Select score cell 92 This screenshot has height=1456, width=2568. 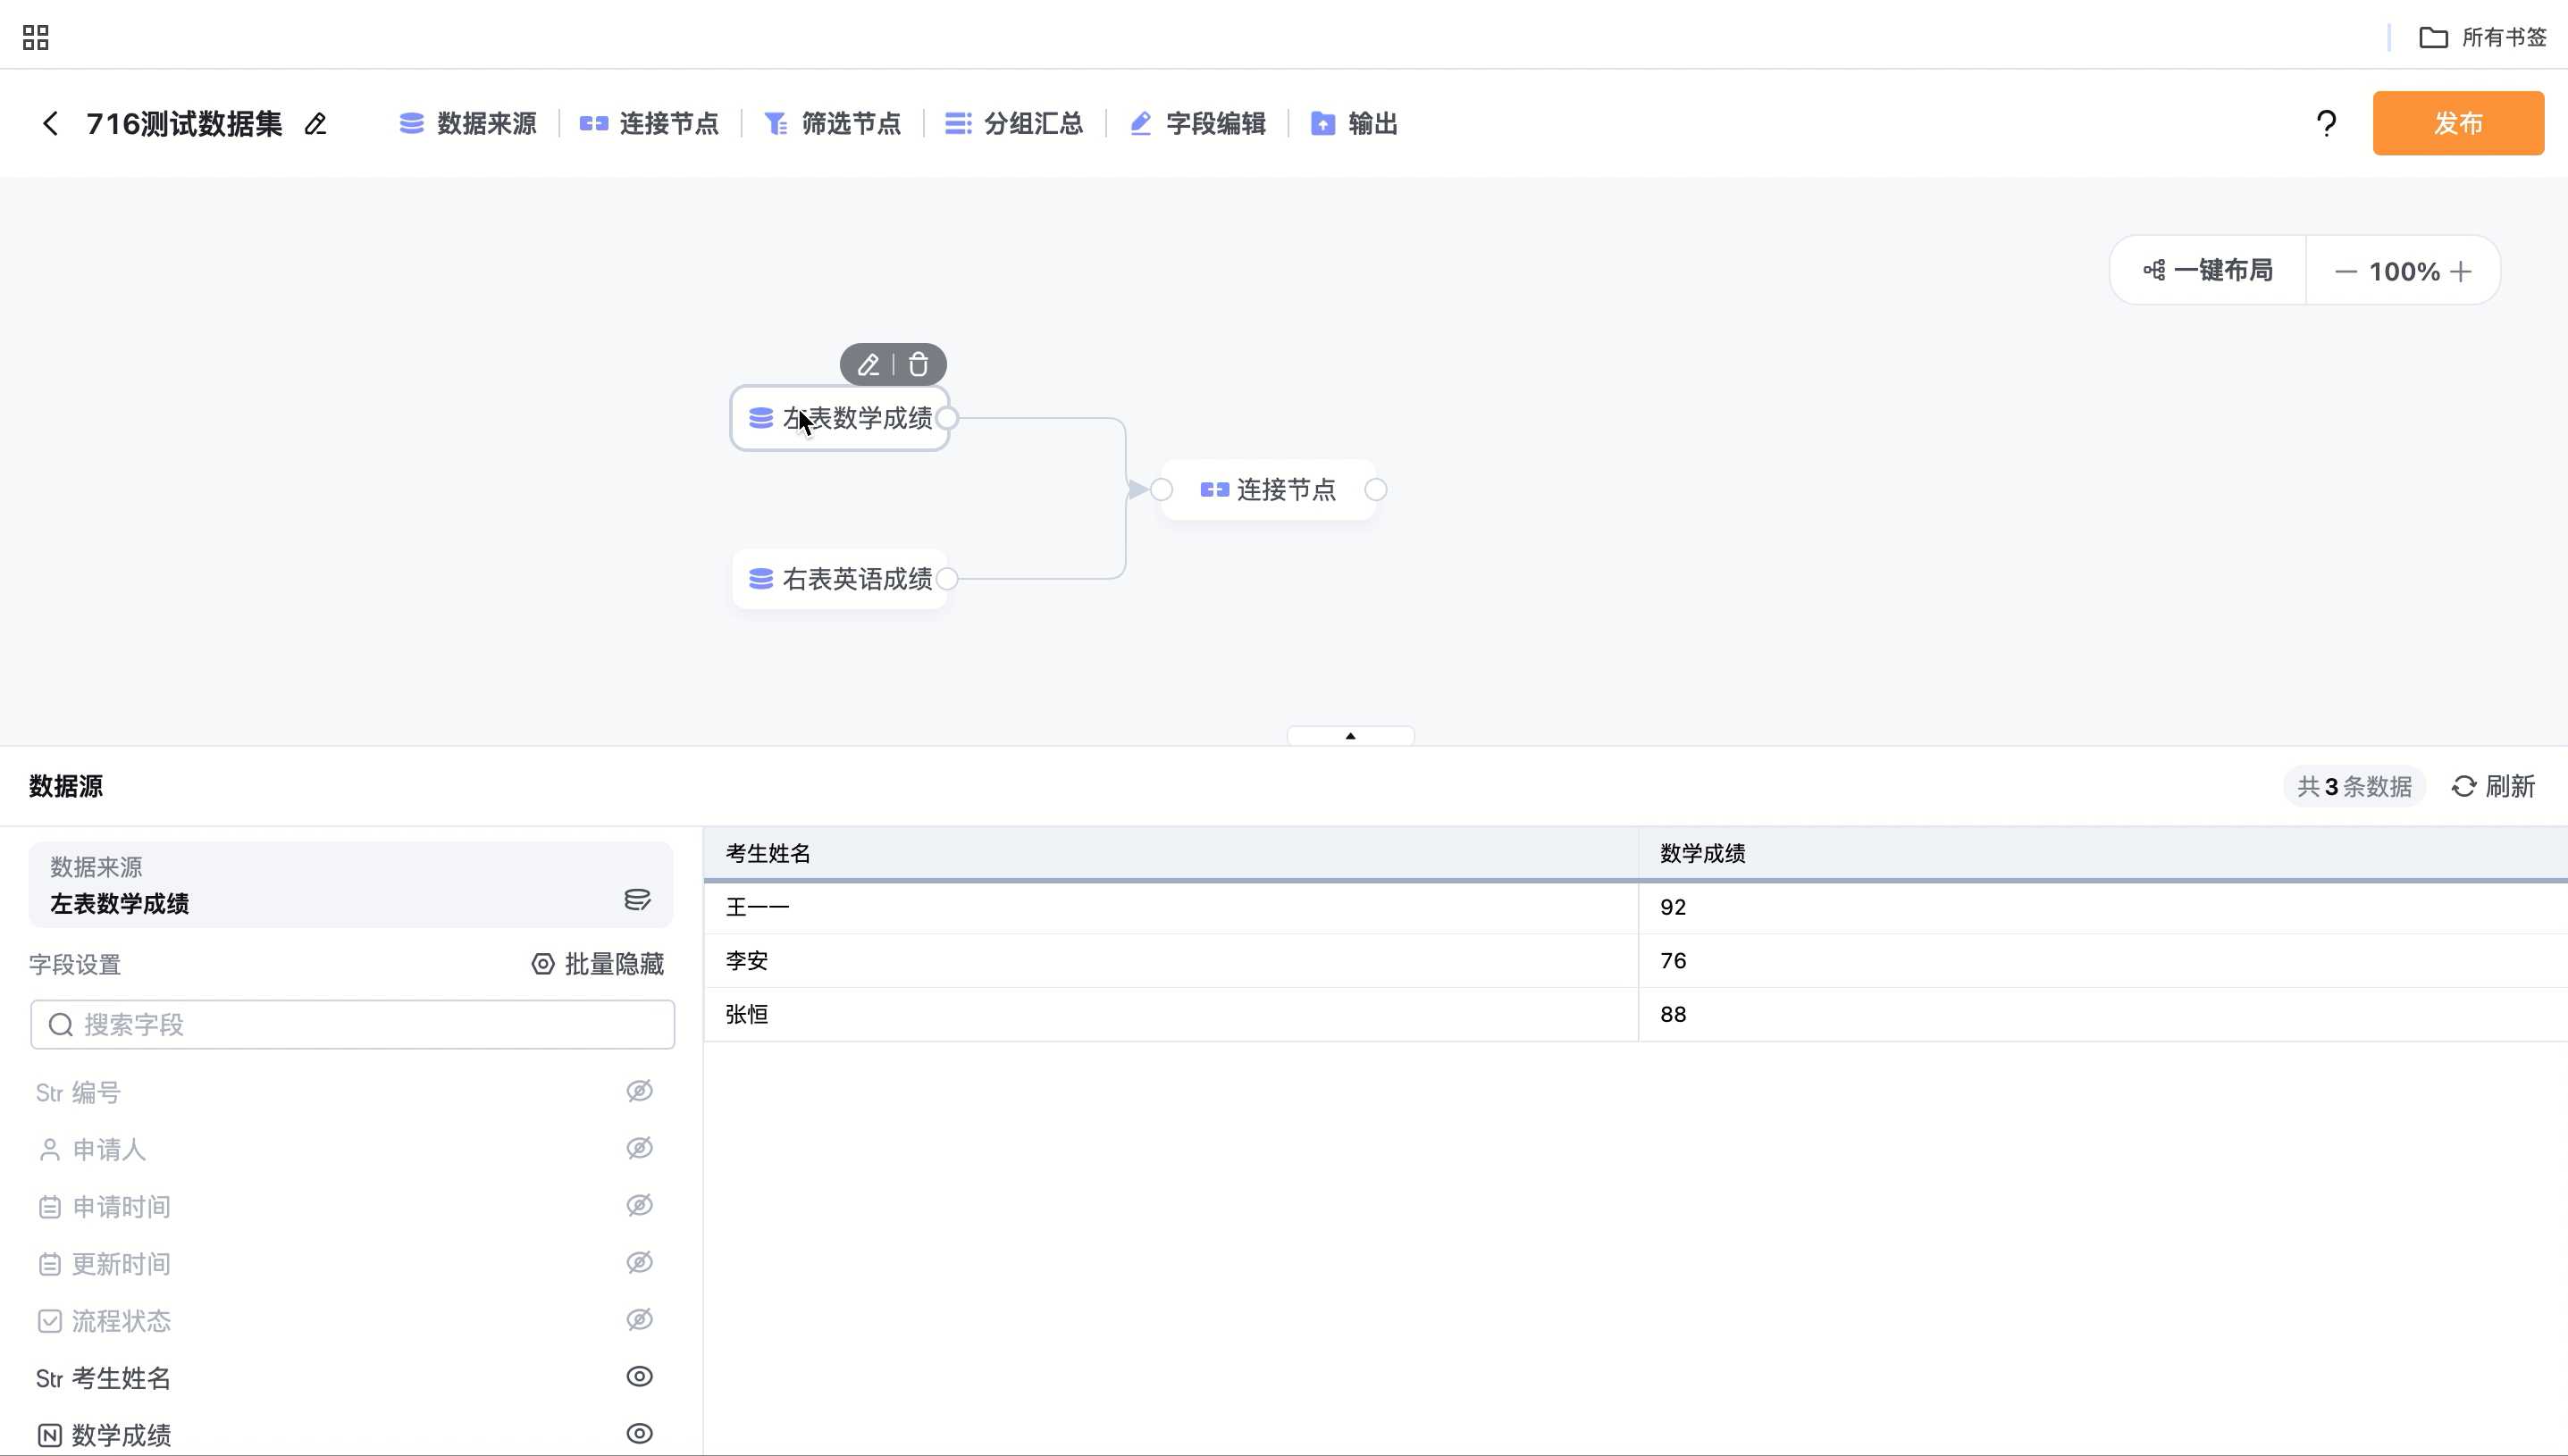[x=2103, y=907]
